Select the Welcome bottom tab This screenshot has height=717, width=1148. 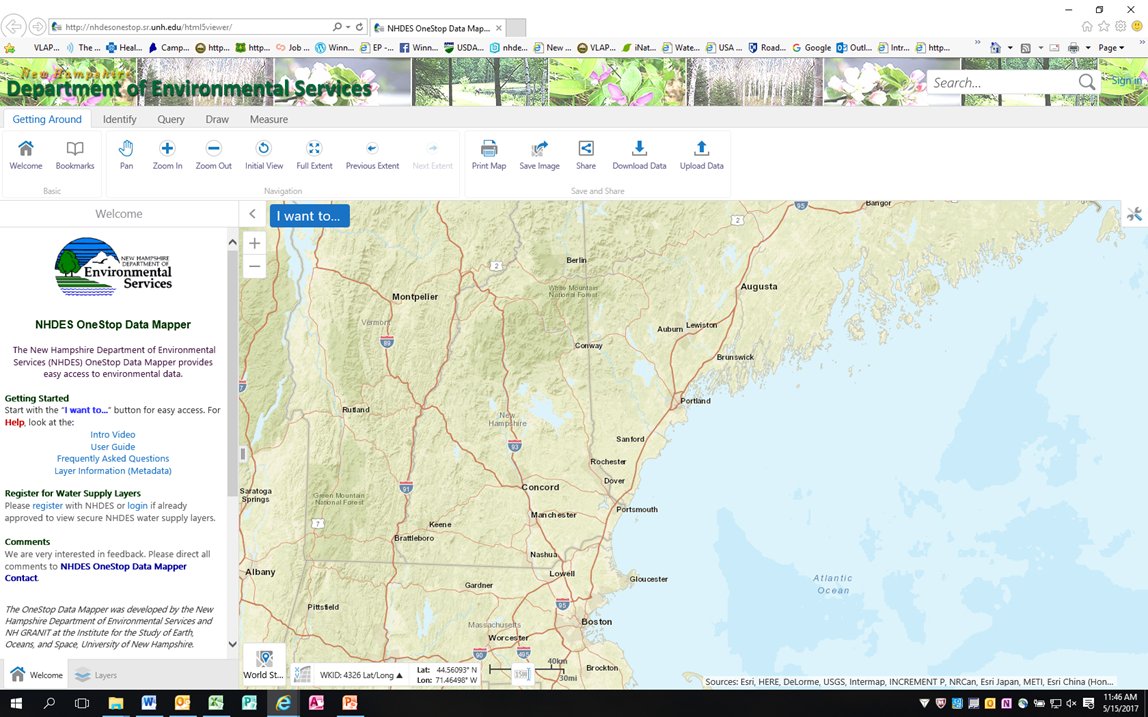pos(35,675)
